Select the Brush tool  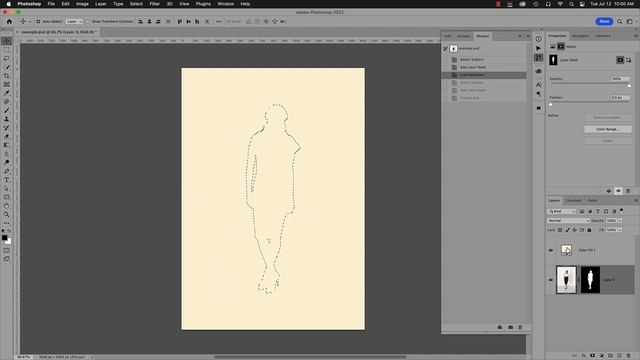coord(7,110)
